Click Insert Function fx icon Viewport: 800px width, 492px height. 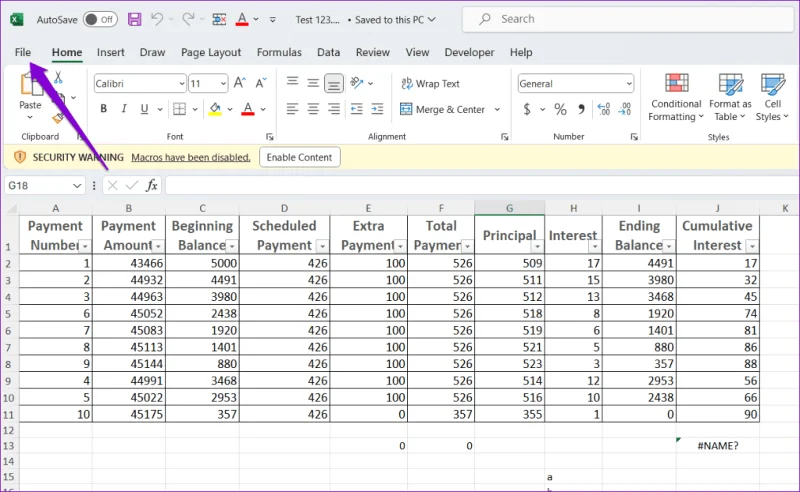152,185
